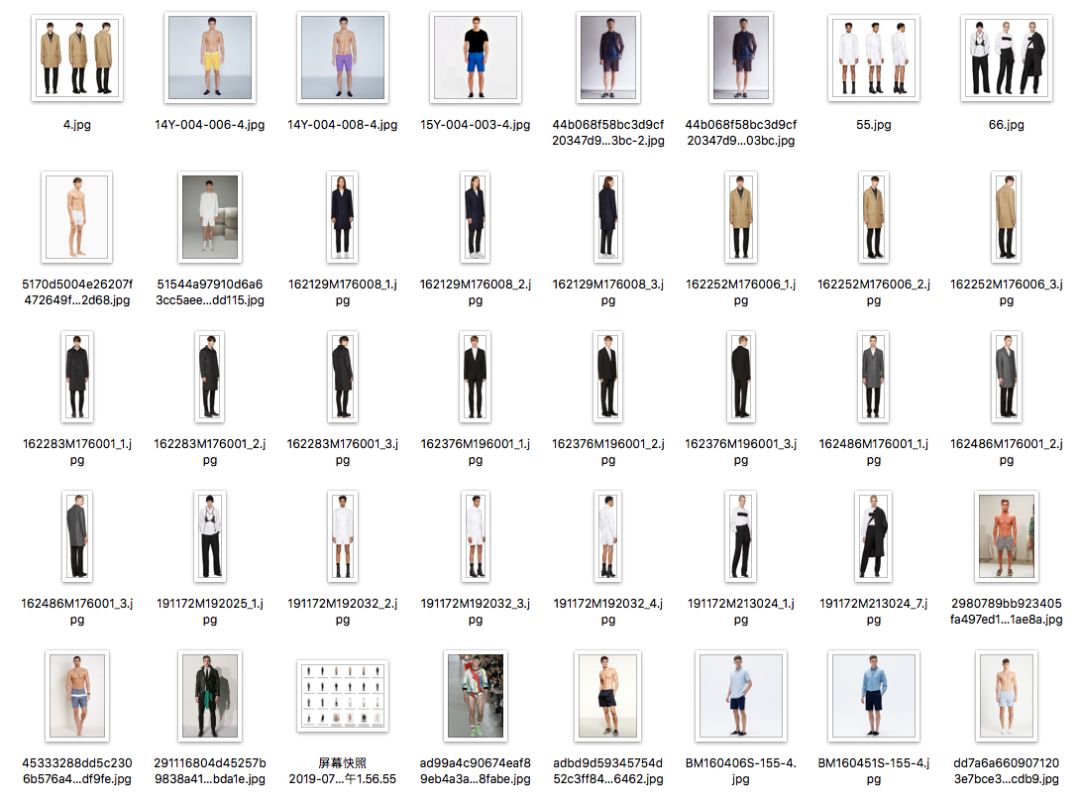The height and width of the screenshot is (805, 1080).
Task: Click the file name 162376M196001_2.jpg
Action: (x=608, y=452)
